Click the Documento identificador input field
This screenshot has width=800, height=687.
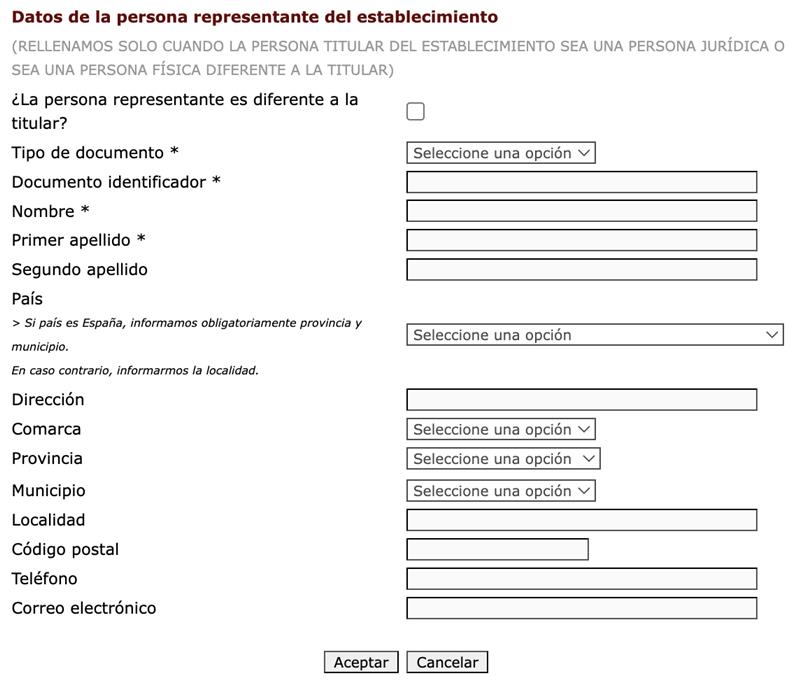583,183
